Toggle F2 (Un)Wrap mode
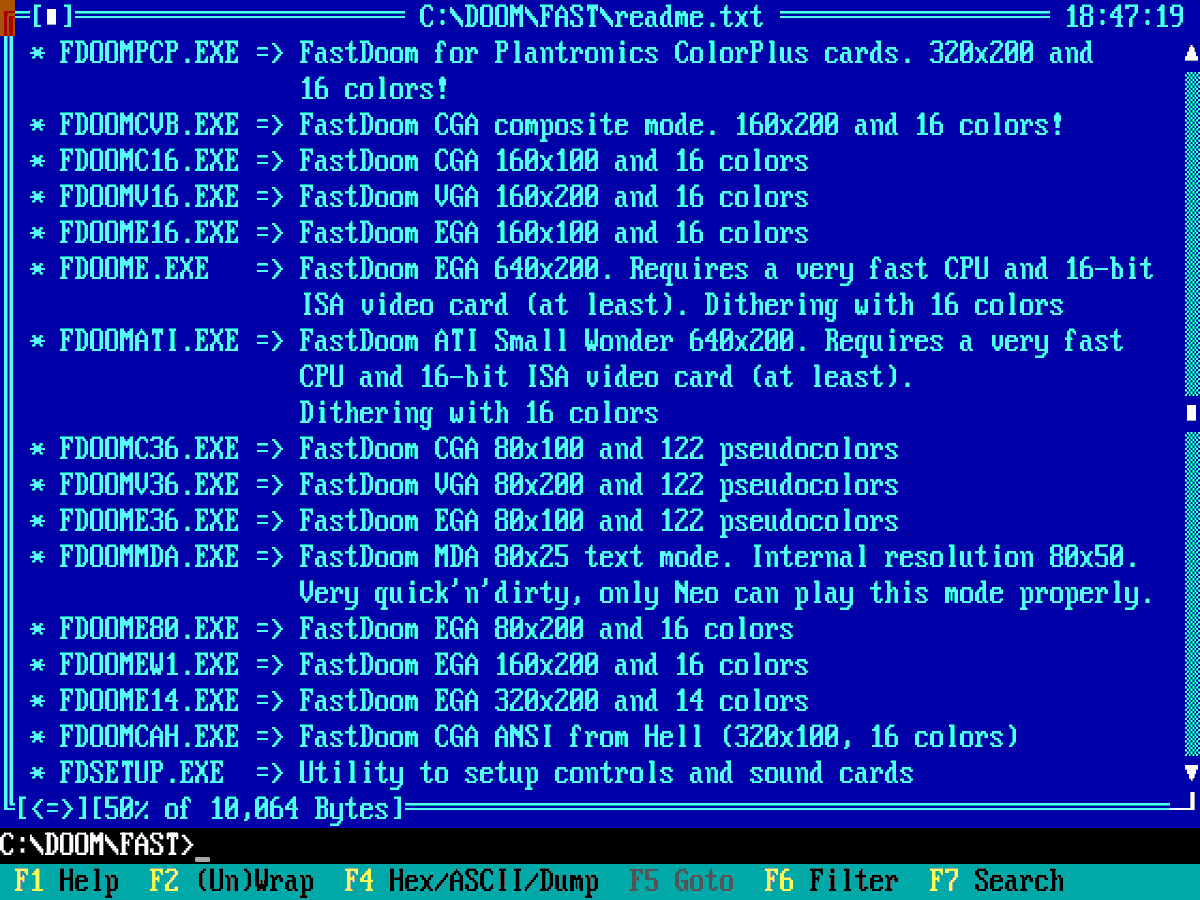 pos(232,881)
